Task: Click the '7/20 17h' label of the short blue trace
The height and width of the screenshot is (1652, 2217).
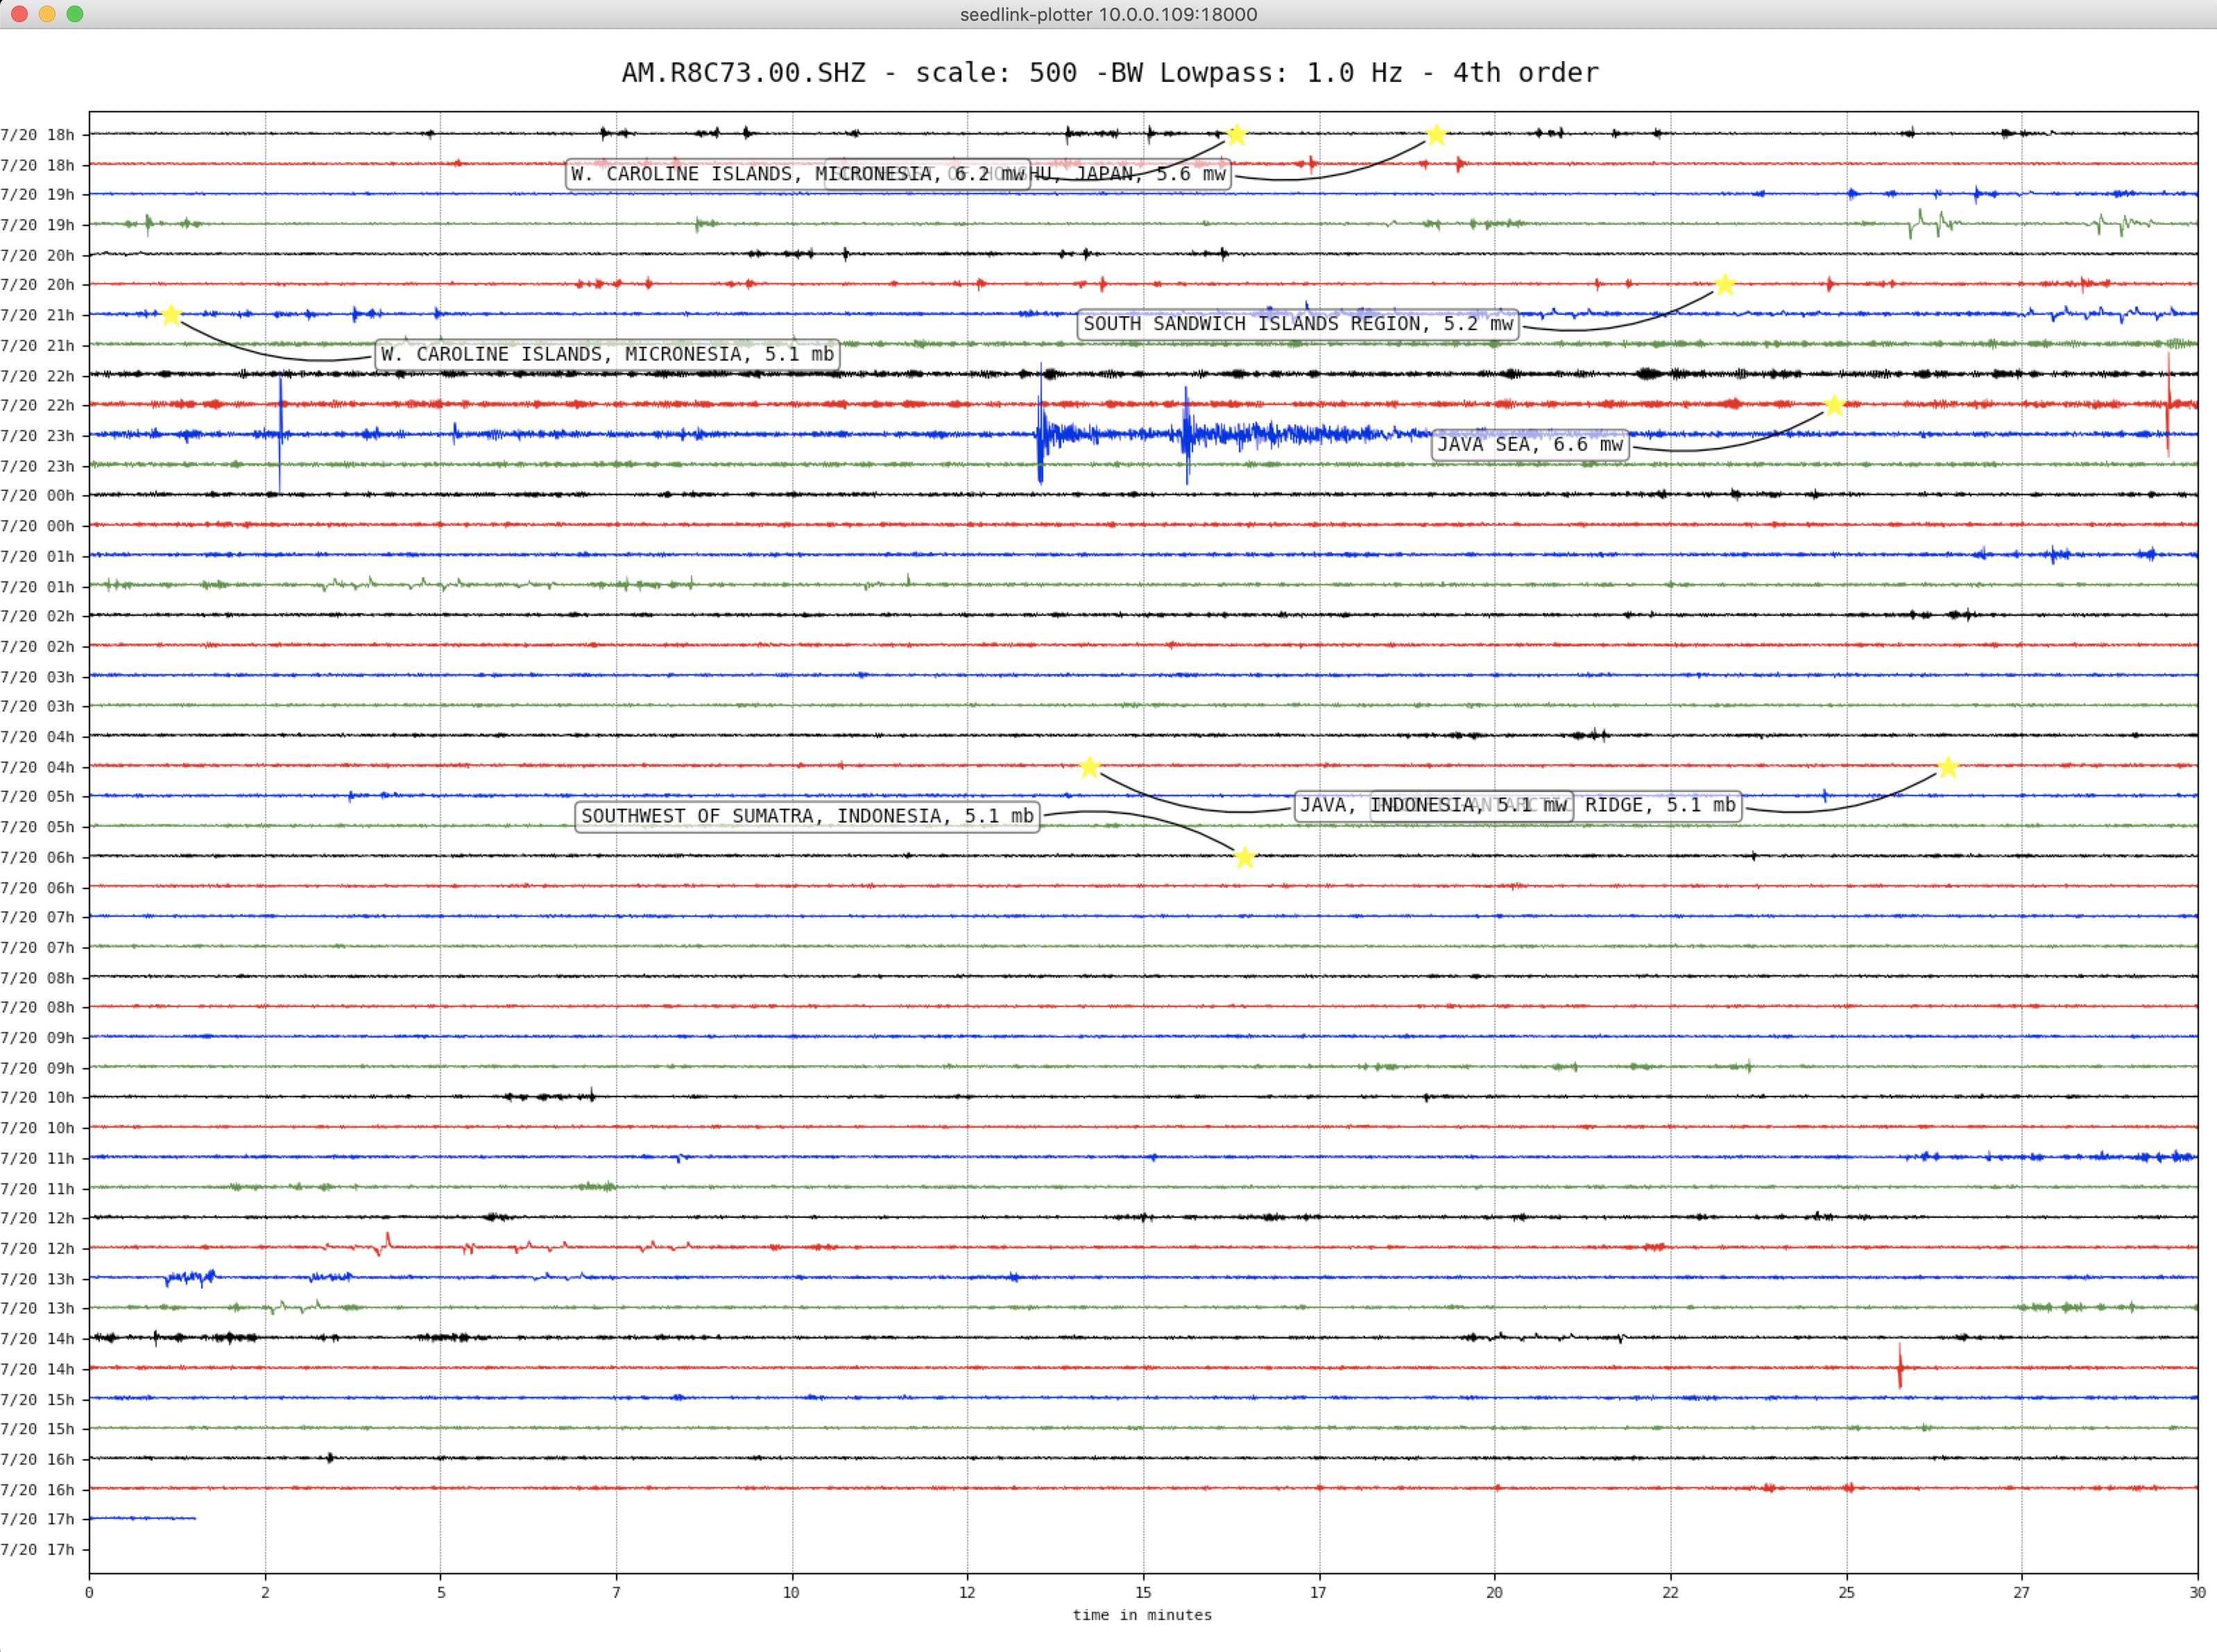Action: (x=38, y=1519)
